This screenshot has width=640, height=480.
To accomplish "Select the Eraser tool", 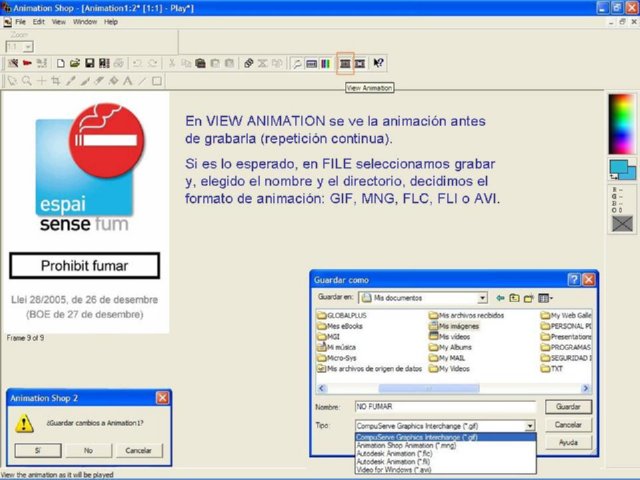I will (x=99, y=81).
